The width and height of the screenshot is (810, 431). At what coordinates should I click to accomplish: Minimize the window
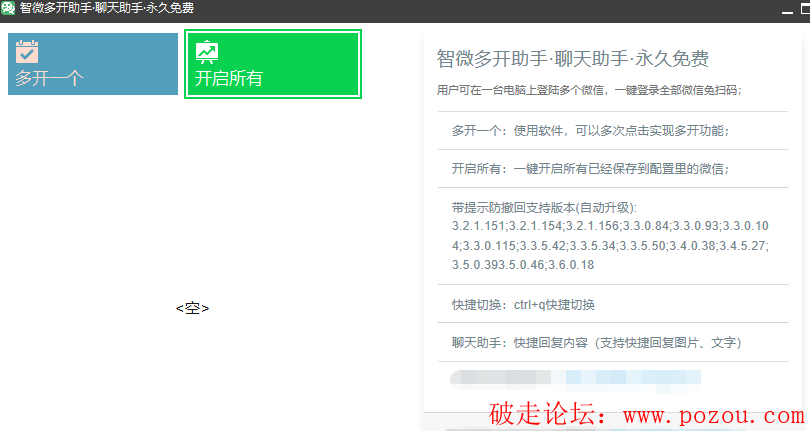click(x=787, y=11)
